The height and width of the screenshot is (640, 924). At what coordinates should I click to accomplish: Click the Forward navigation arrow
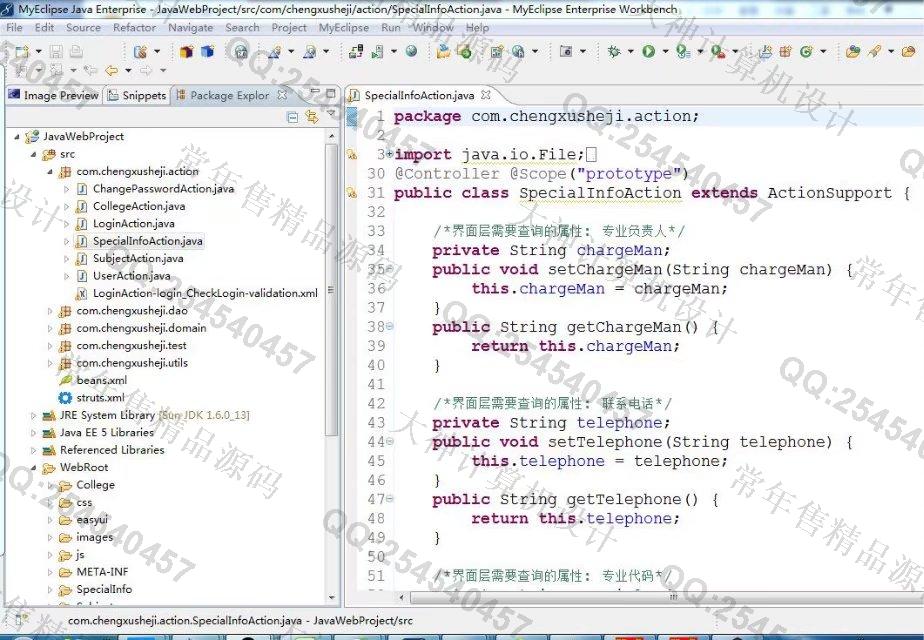click(x=145, y=71)
